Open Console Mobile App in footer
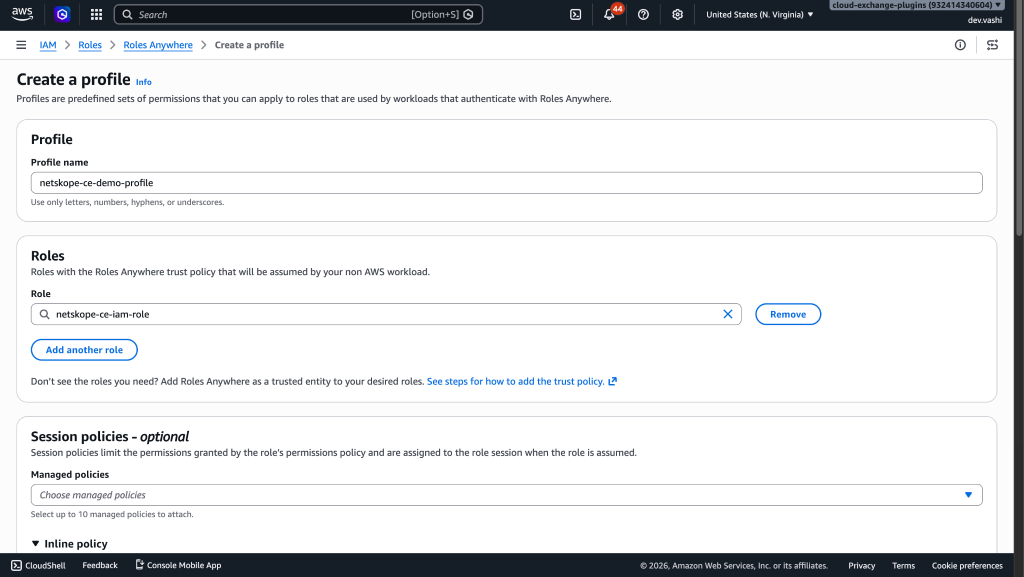This screenshot has height=577, width=1024. [178, 565]
